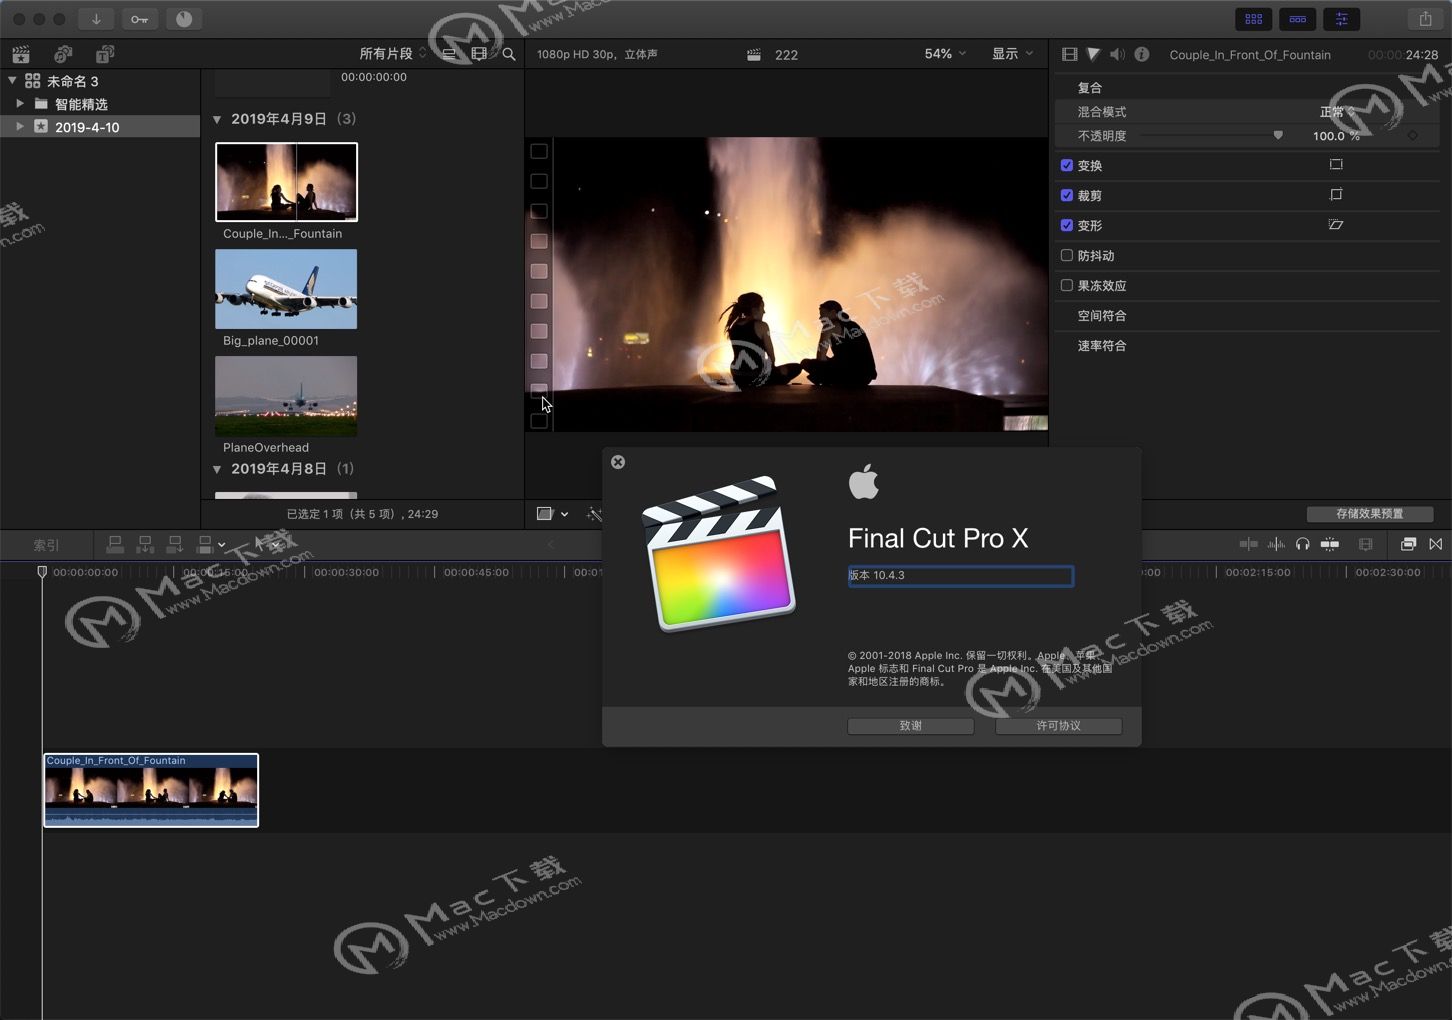Open clip appearance filmstrip options
The width and height of the screenshot is (1452, 1020).
tap(479, 54)
